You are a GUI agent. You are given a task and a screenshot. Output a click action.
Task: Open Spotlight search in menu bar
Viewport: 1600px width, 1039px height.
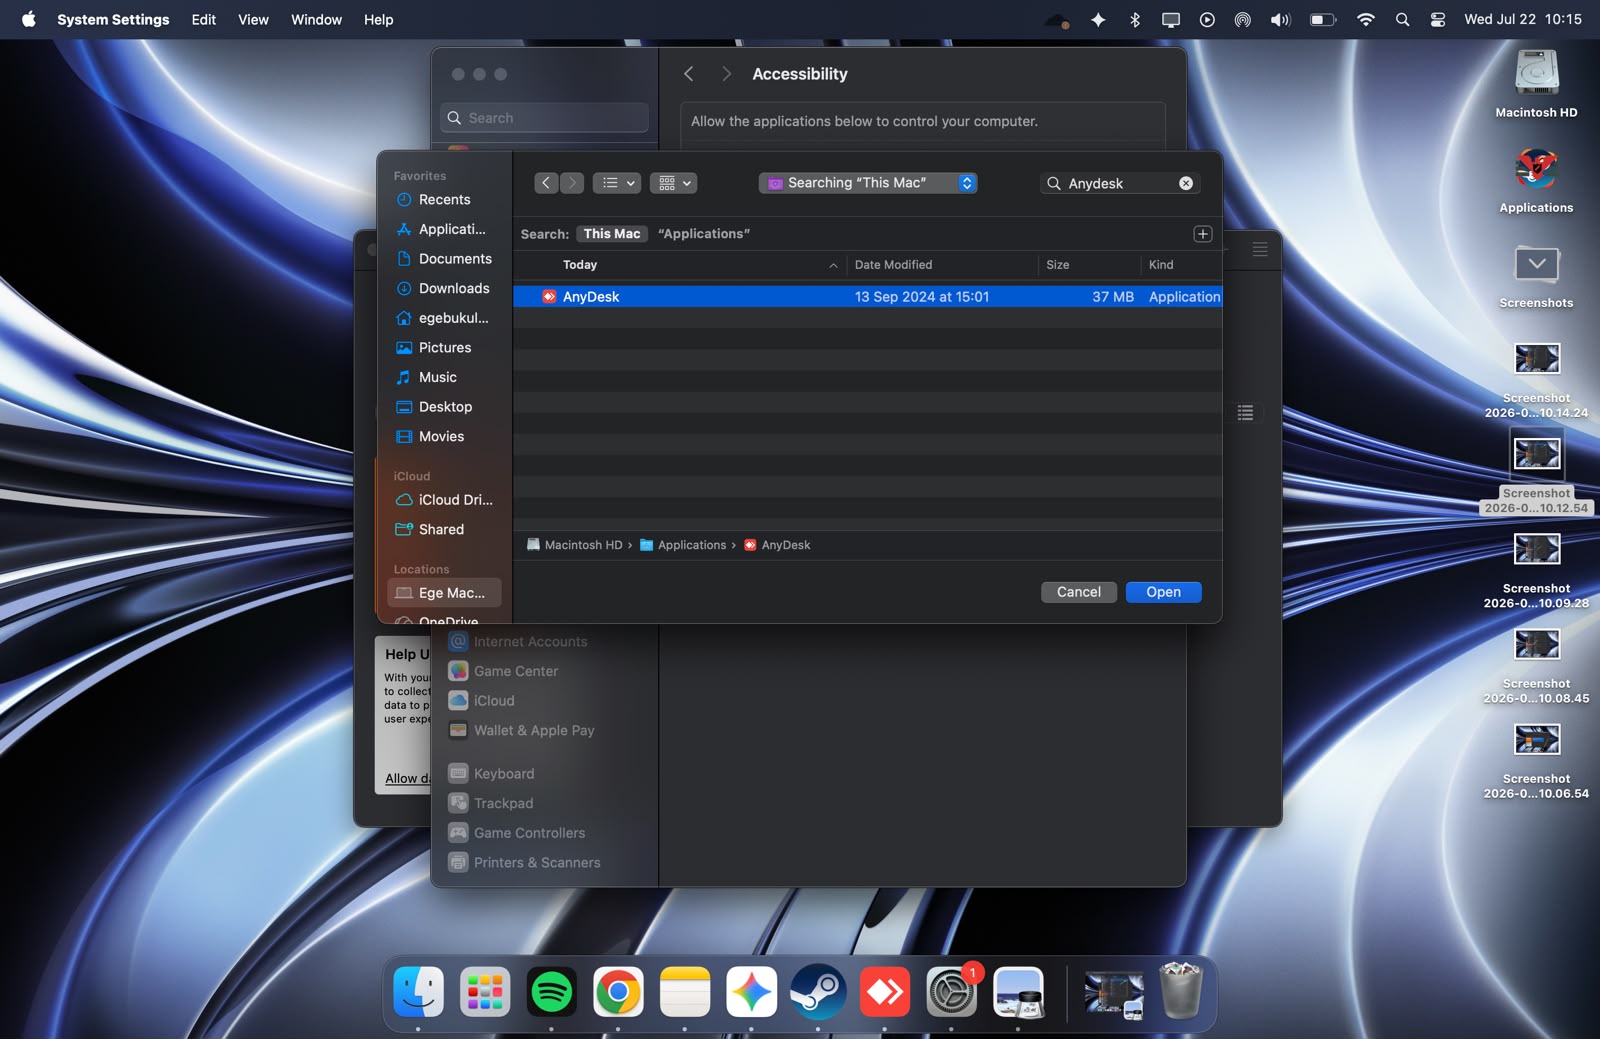[x=1402, y=19]
